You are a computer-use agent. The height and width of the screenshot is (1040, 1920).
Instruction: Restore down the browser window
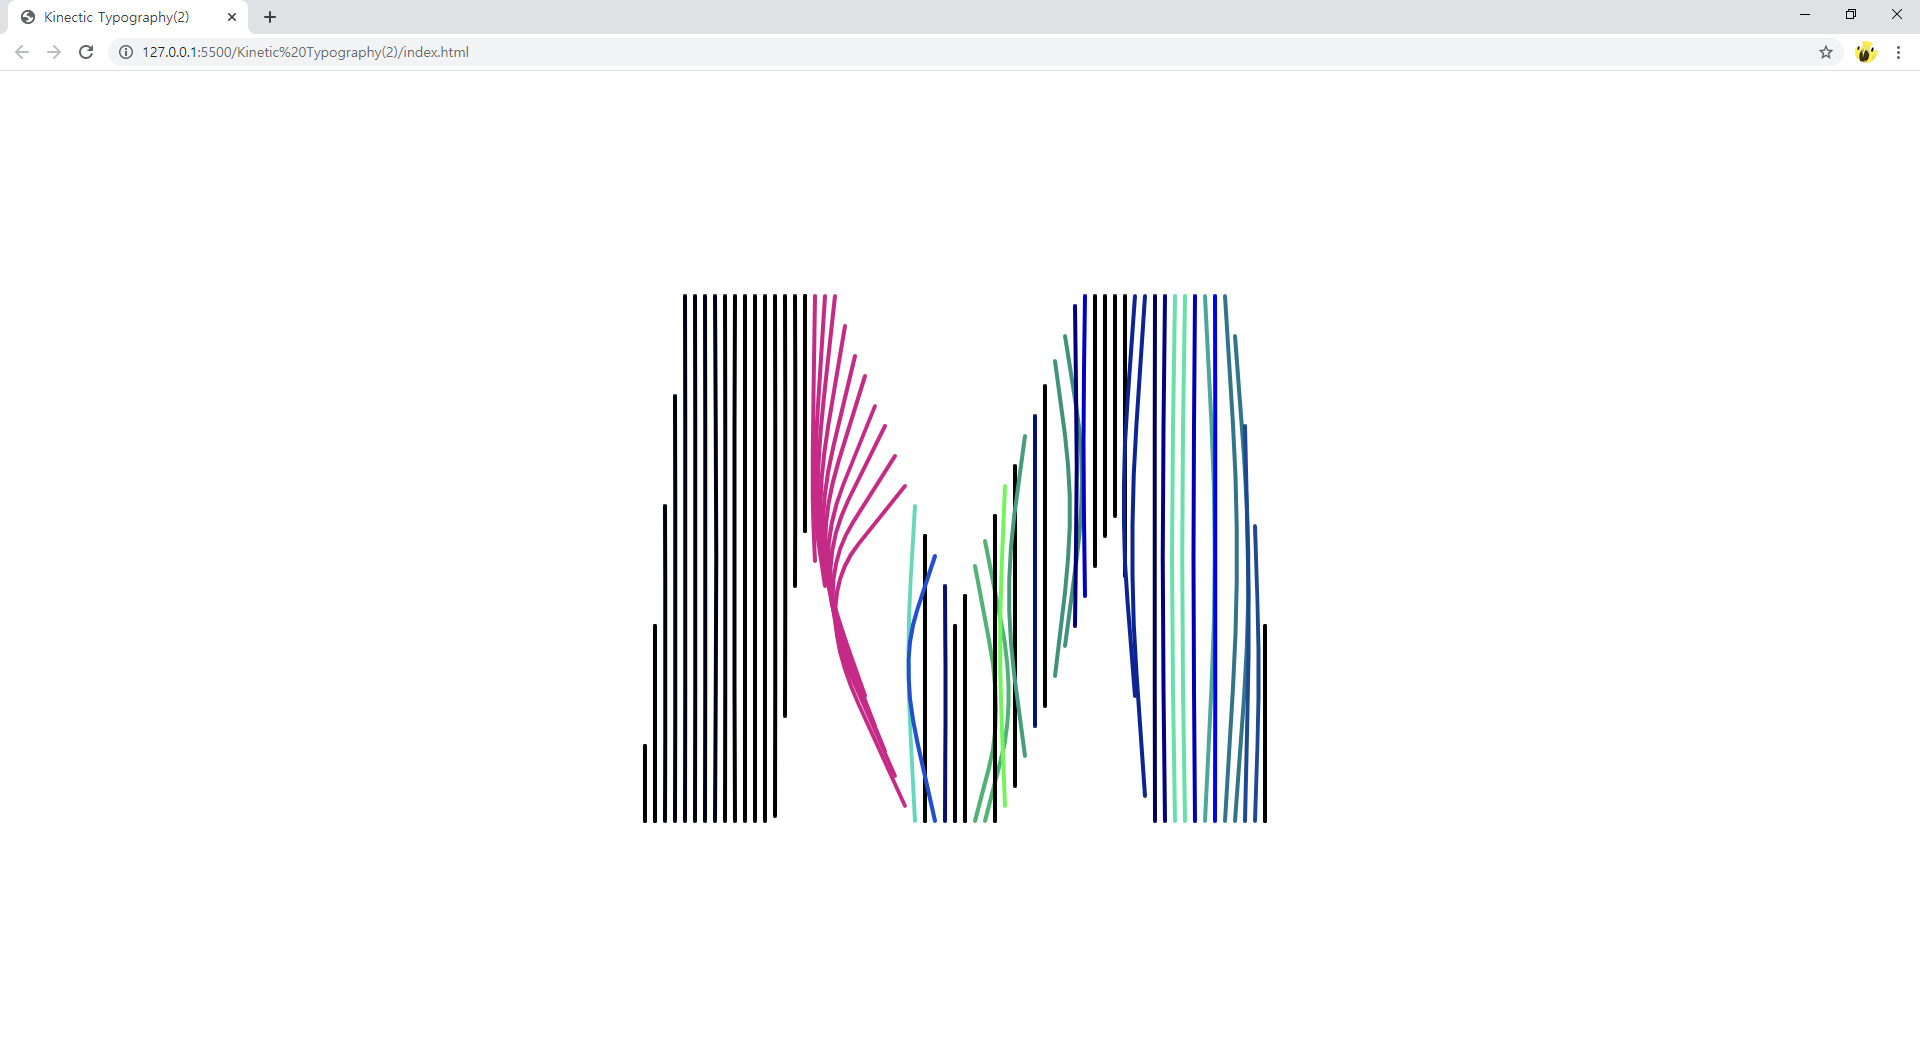(1850, 14)
